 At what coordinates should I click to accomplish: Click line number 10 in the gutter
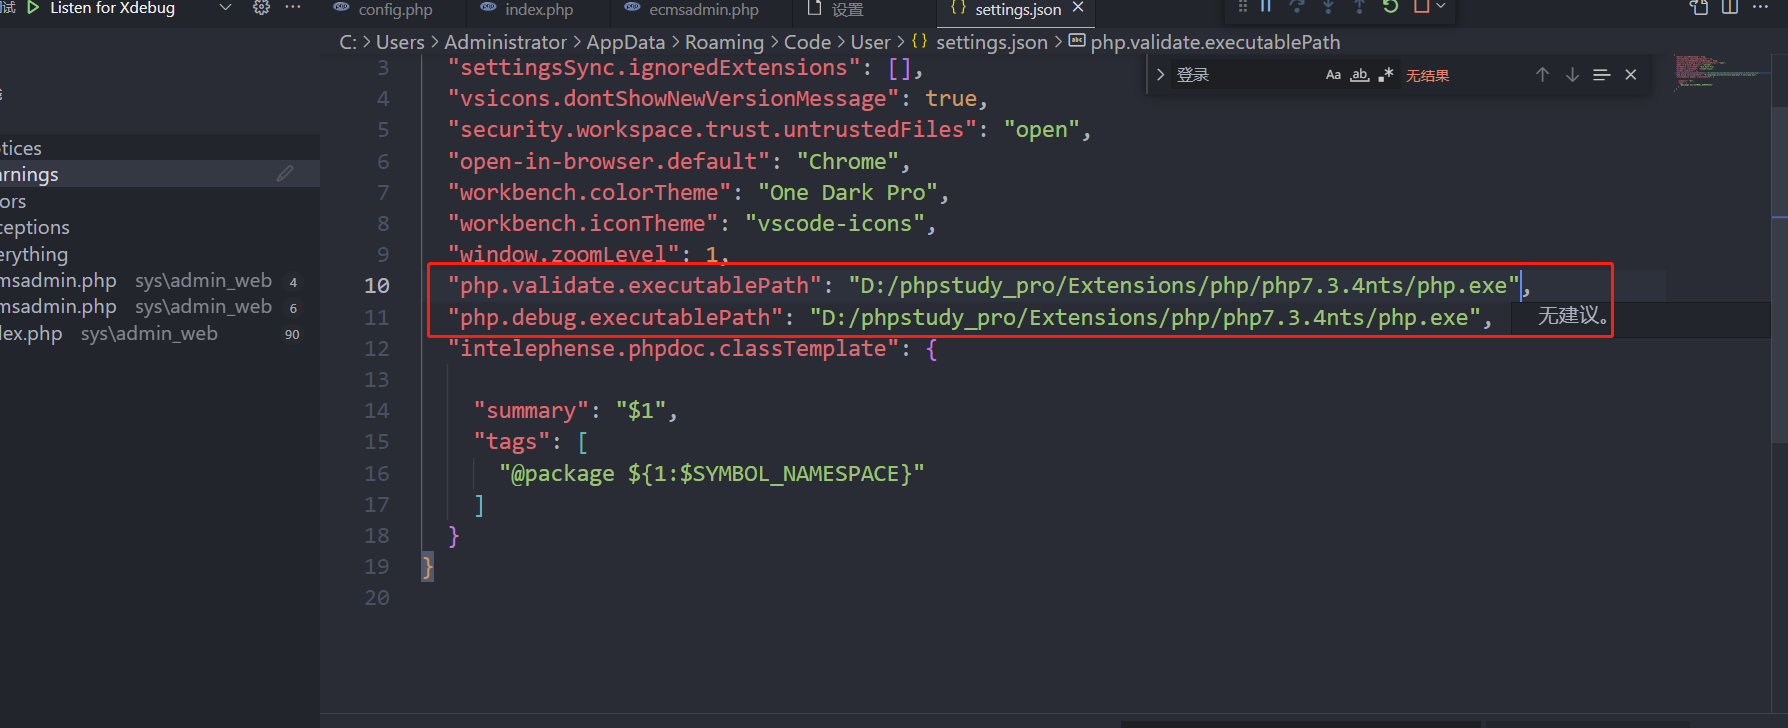click(376, 286)
